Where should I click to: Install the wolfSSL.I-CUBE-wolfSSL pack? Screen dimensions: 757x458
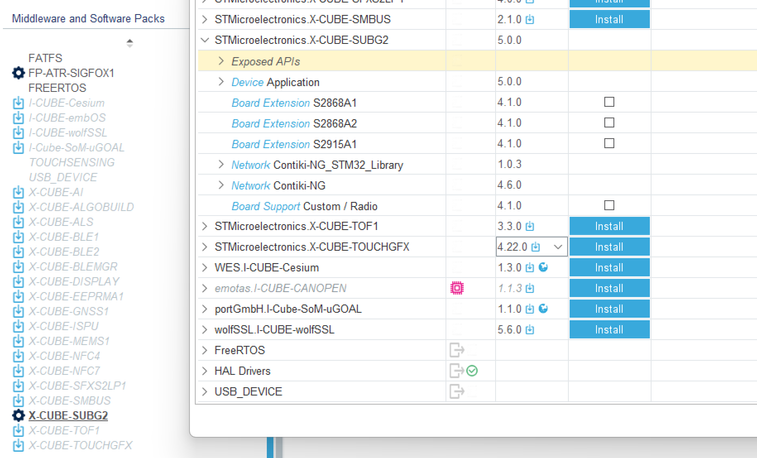point(609,330)
